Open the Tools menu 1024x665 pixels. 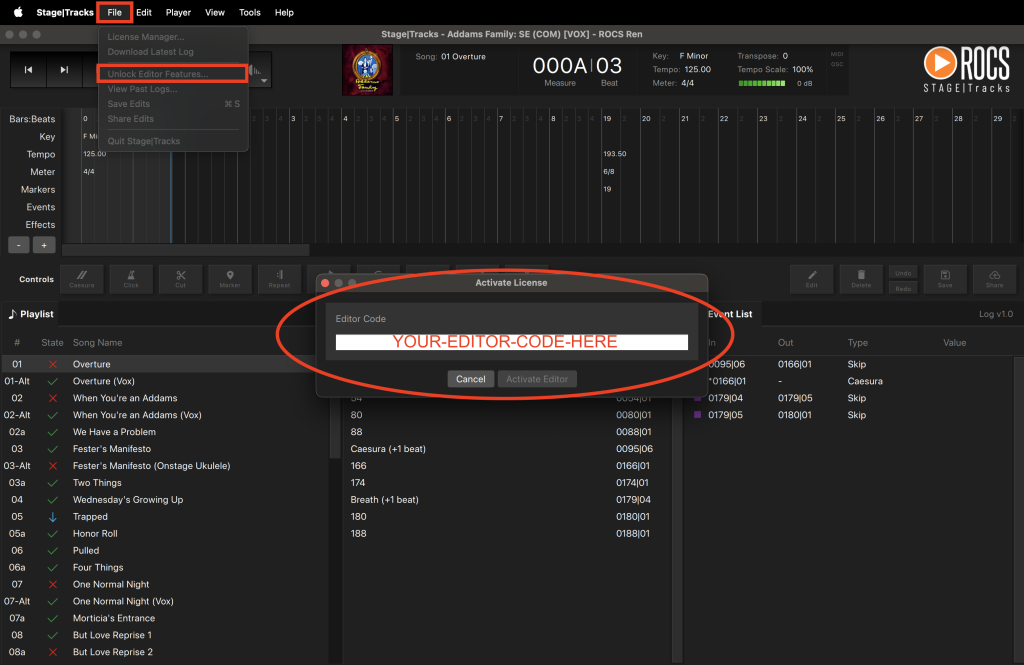point(249,12)
